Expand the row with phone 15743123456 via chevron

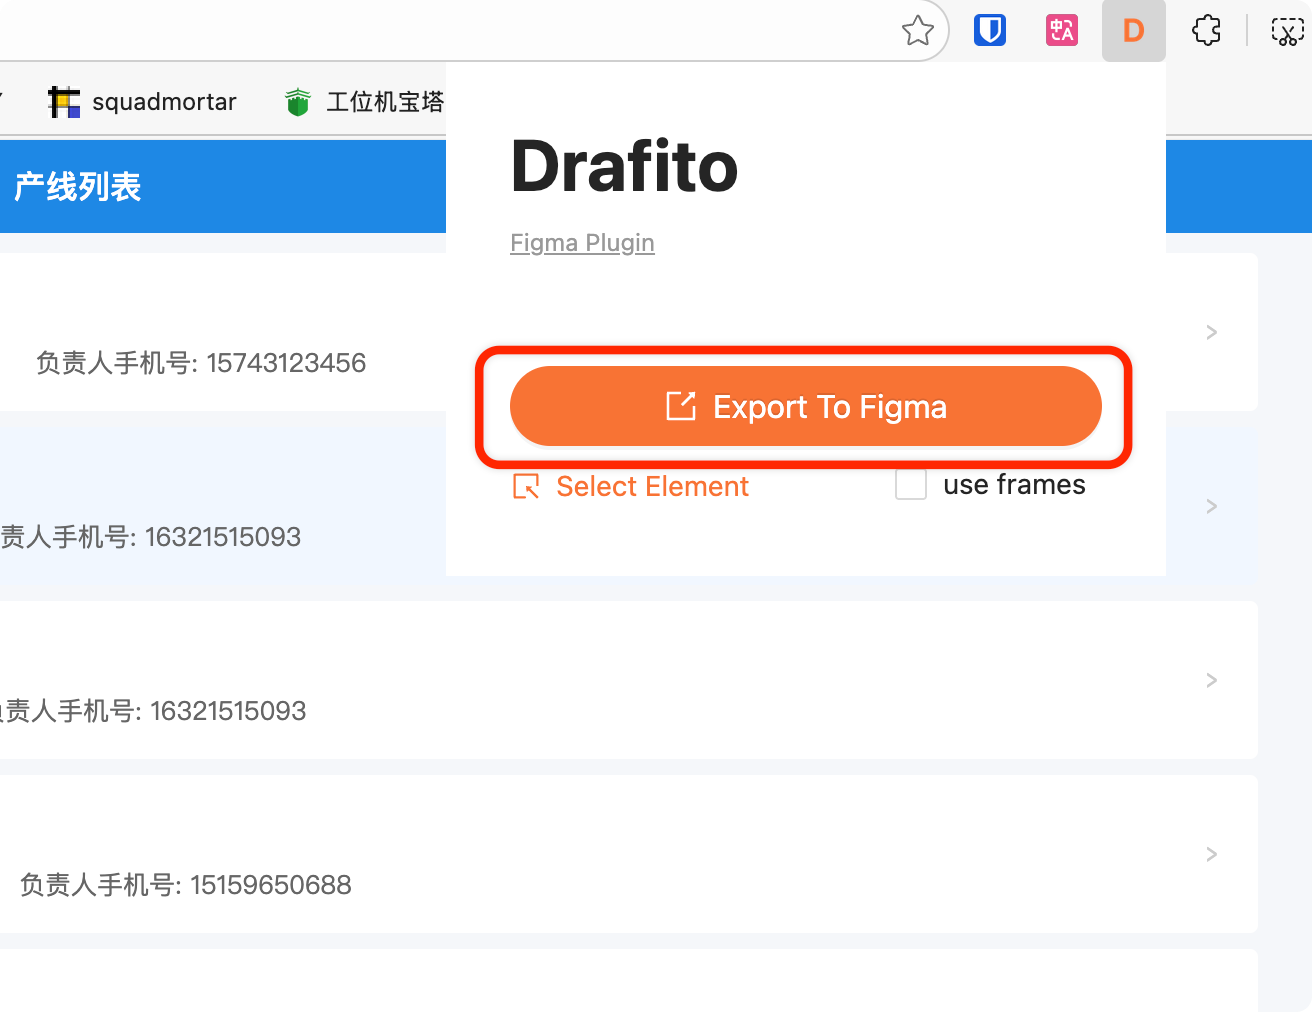pos(1211,332)
